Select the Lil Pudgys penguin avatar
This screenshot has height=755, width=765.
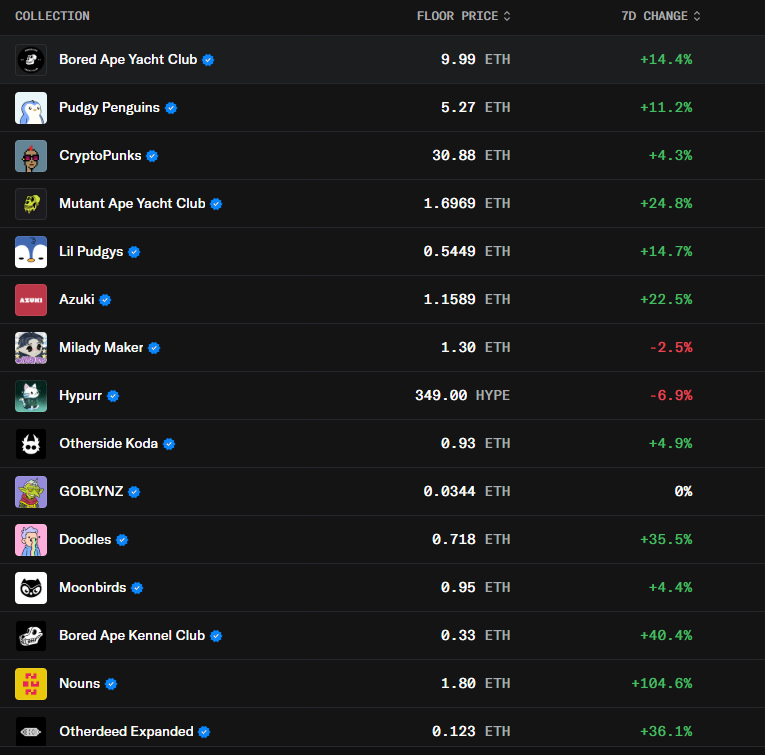pos(31,252)
